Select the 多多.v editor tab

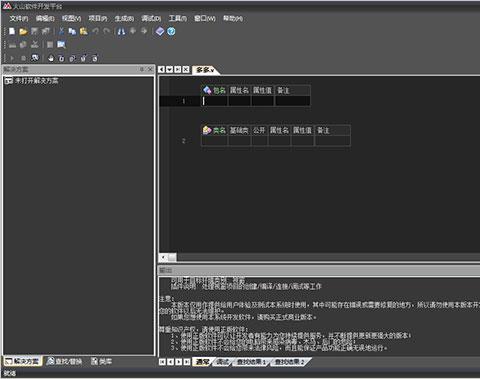205,70
